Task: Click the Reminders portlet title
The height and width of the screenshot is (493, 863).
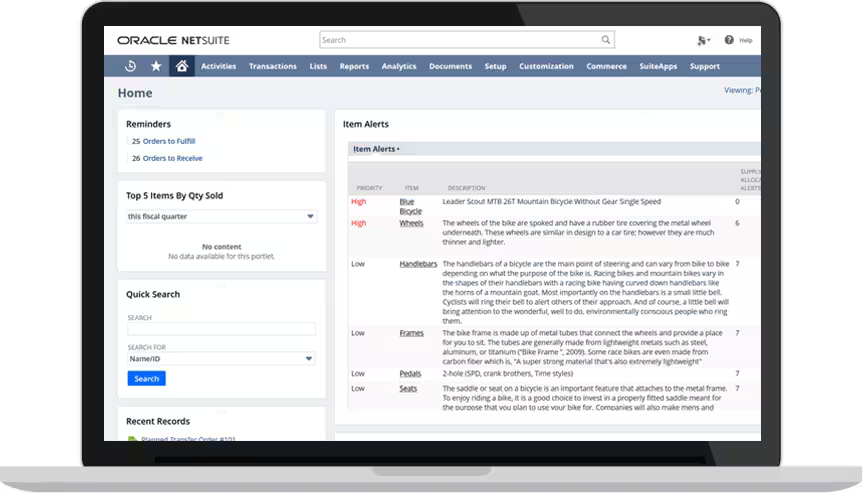Action: pyautogui.click(x=149, y=124)
